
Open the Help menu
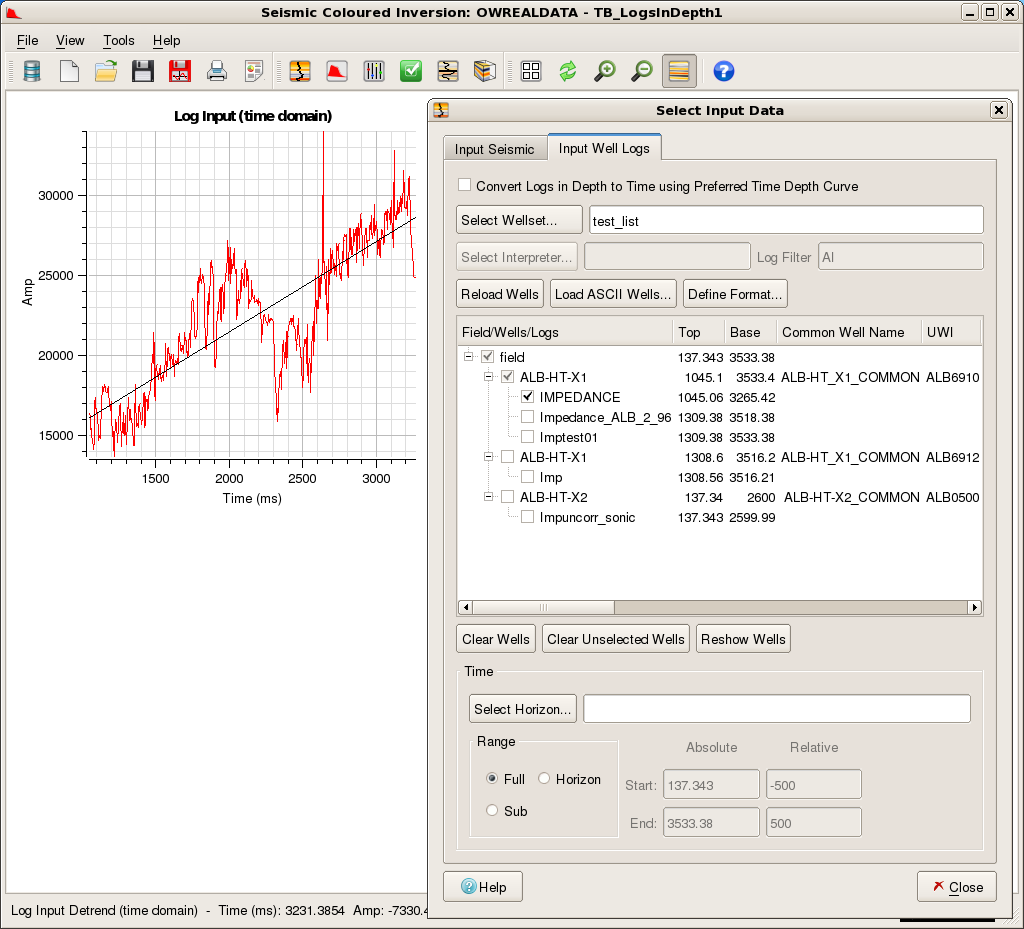(167, 40)
